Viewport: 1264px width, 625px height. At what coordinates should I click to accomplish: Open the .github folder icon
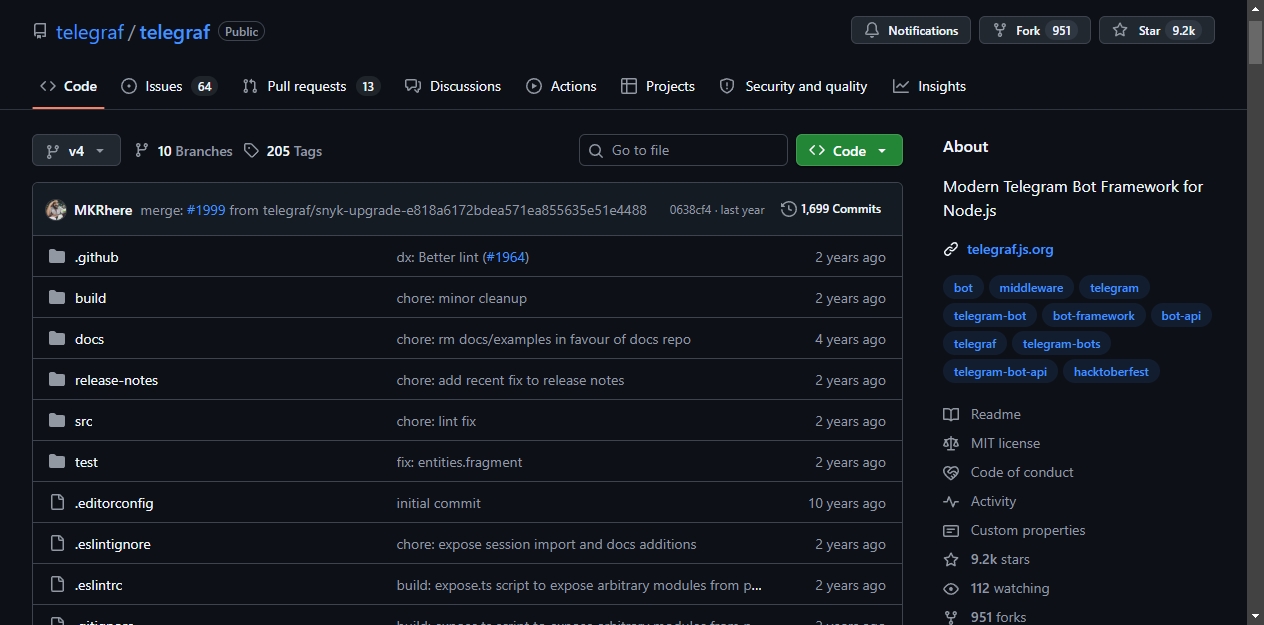click(x=57, y=257)
